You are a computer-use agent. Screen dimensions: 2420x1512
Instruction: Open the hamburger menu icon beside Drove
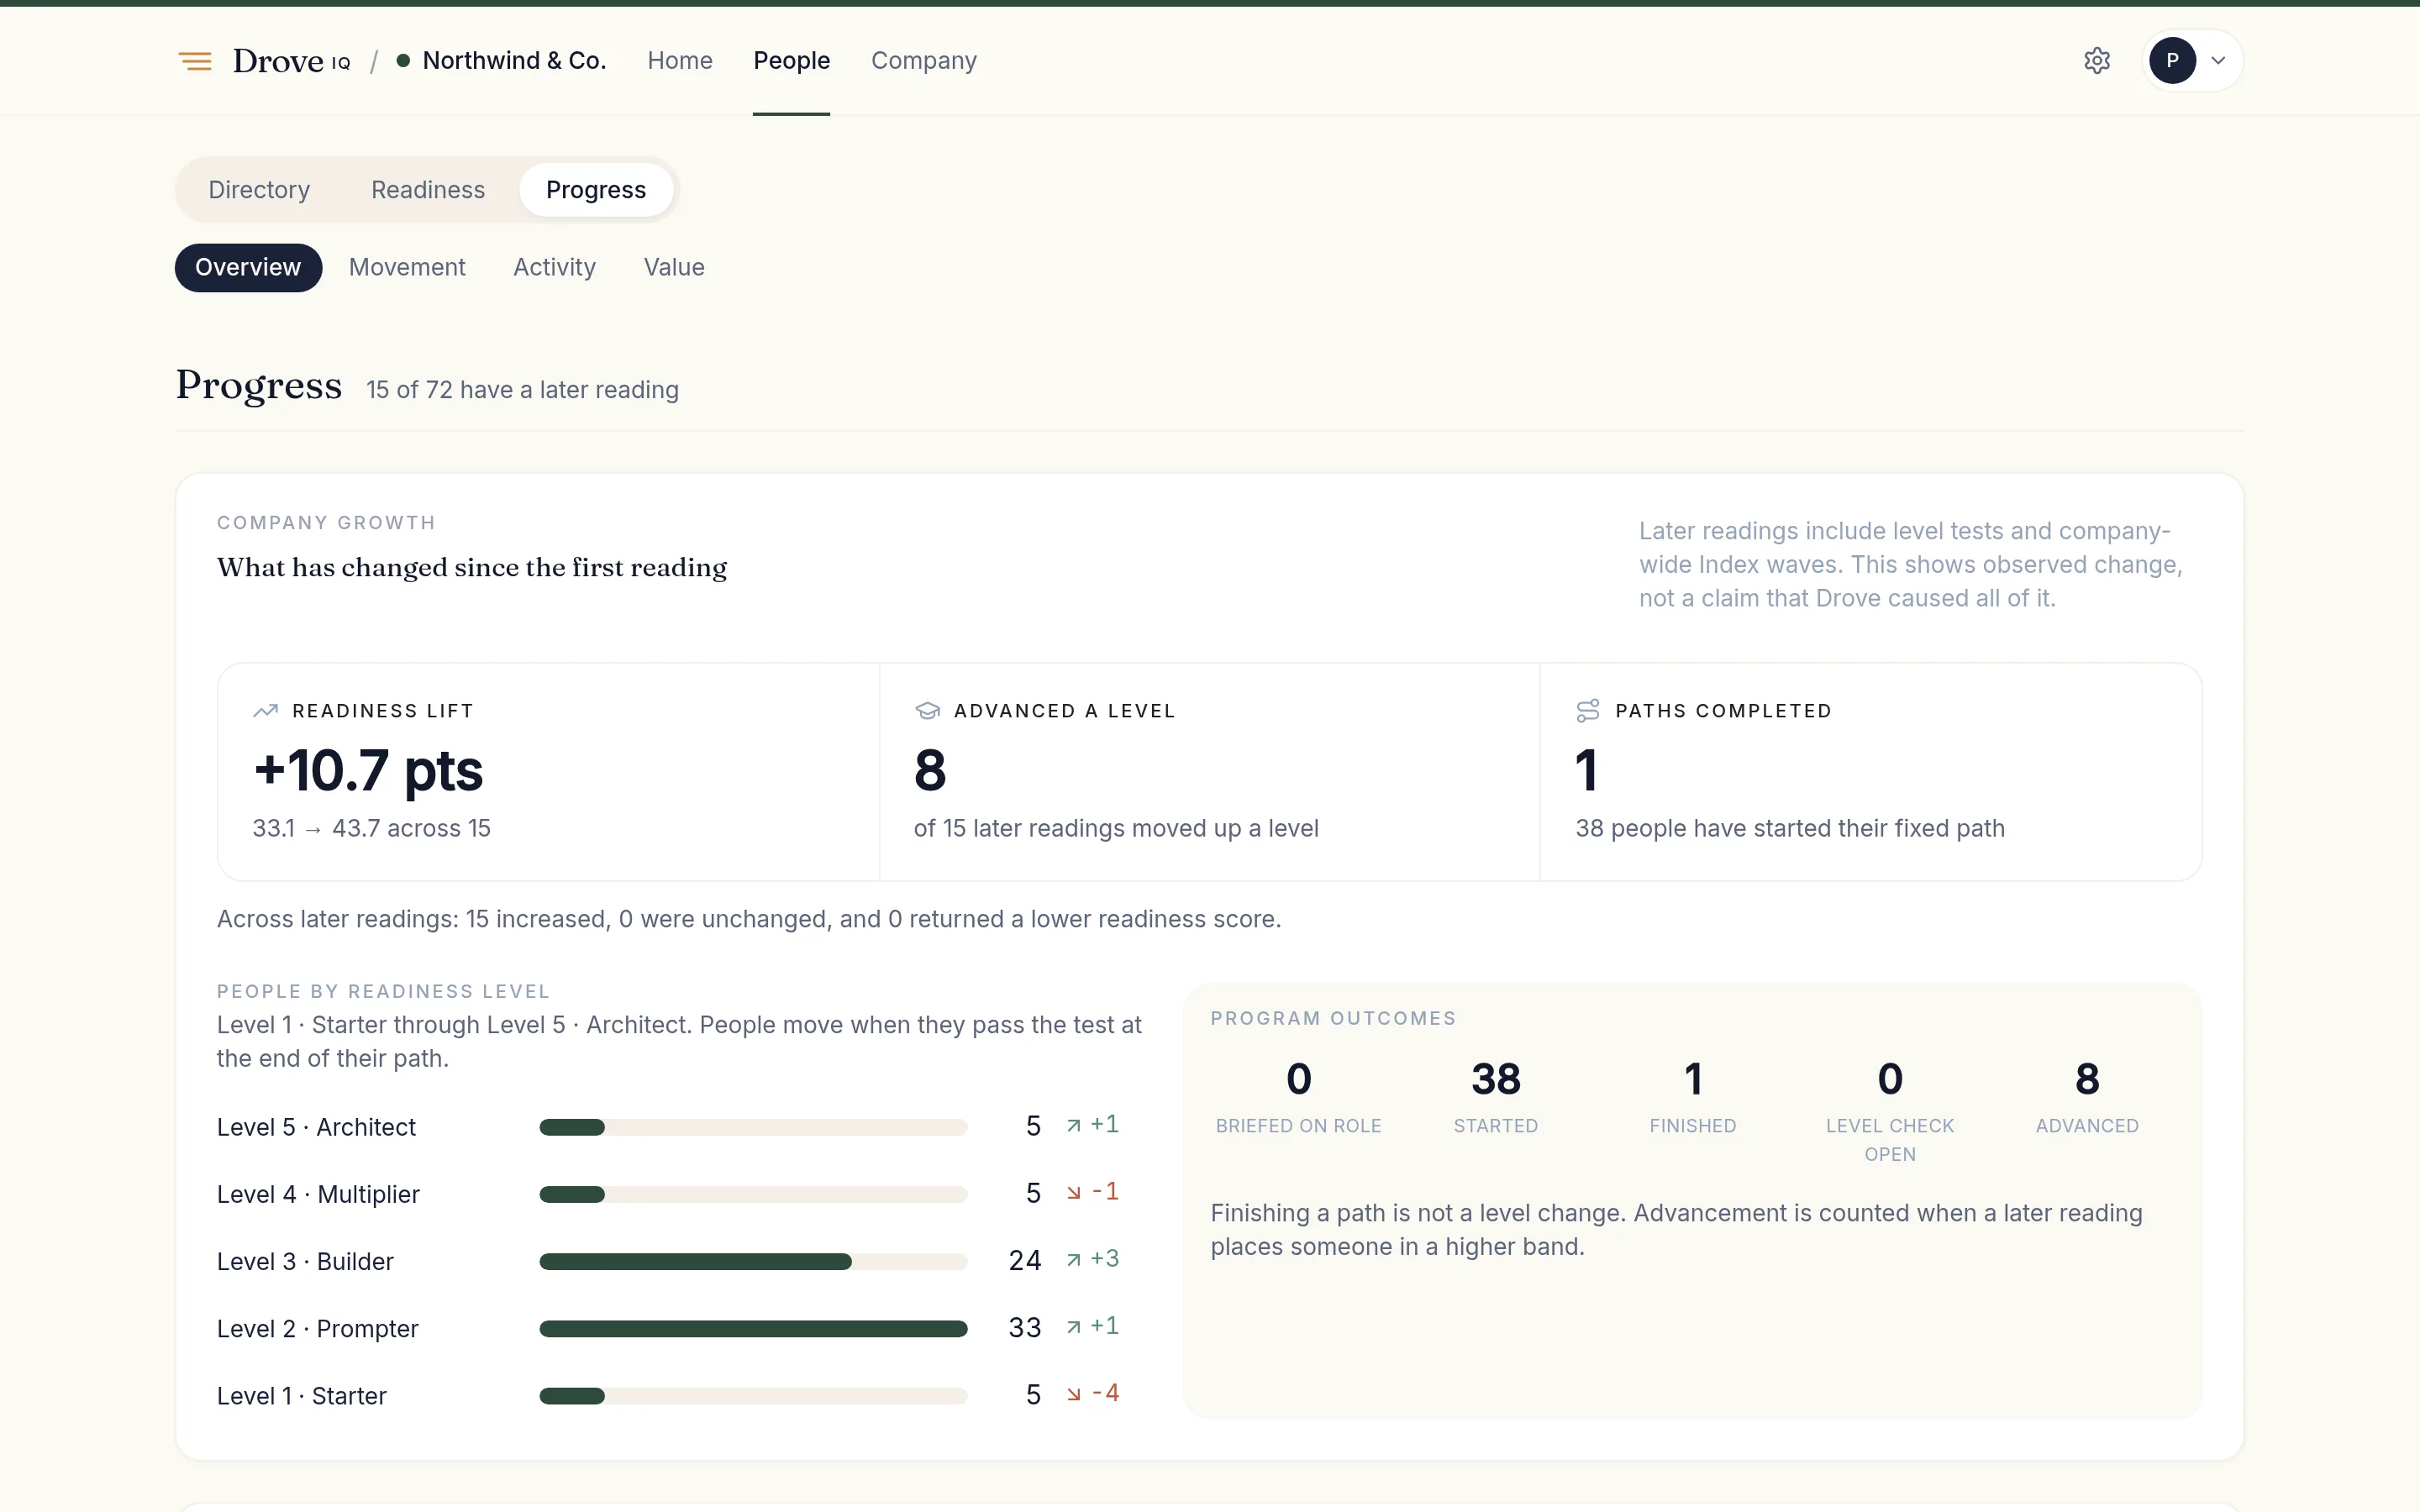(x=195, y=61)
